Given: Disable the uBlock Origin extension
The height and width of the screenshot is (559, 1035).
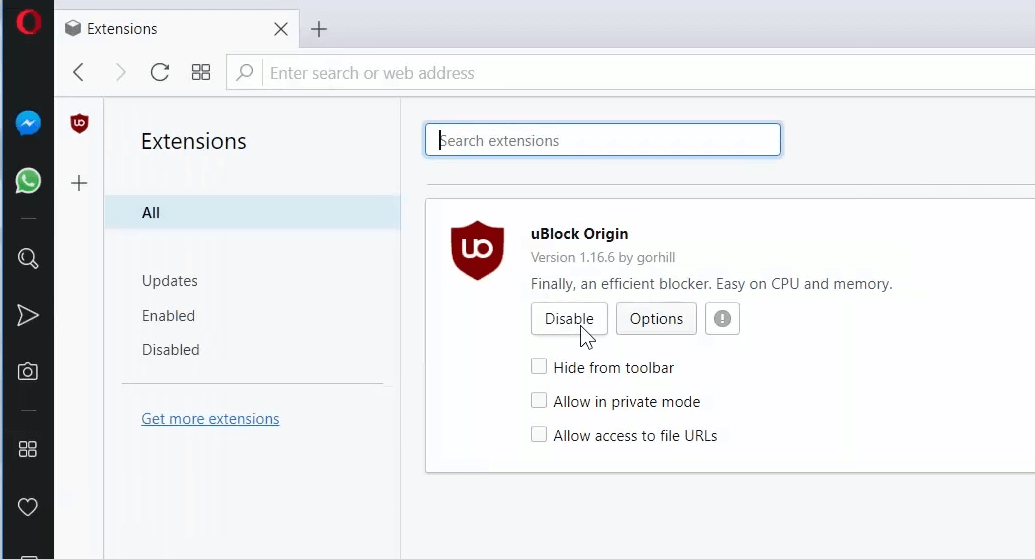Looking at the screenshot, I should [x=569, y=319].
